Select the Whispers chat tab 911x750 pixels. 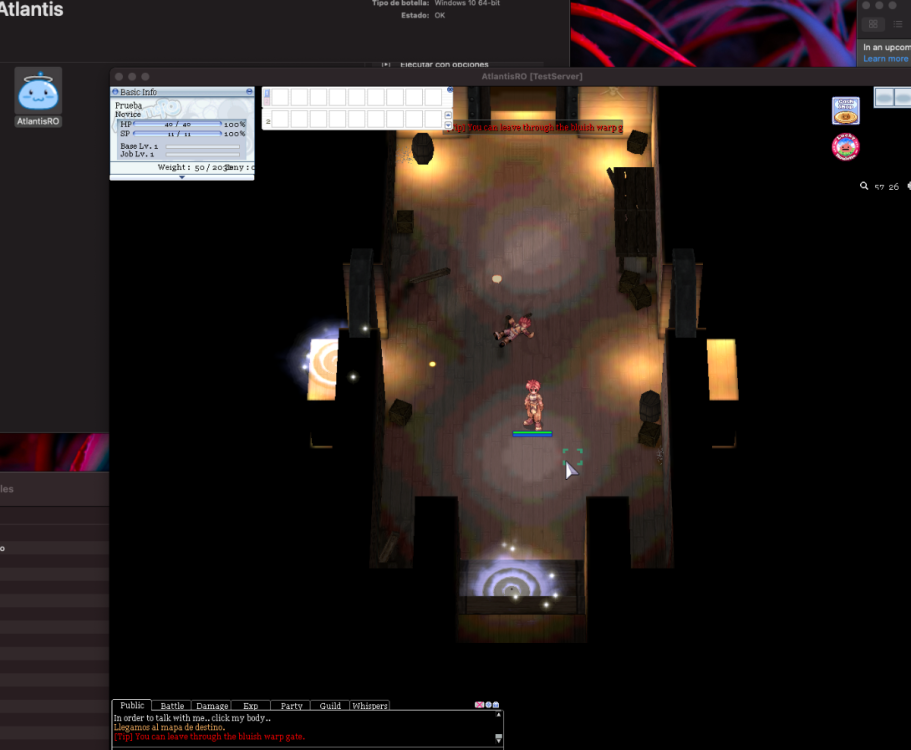pos(370,706)
